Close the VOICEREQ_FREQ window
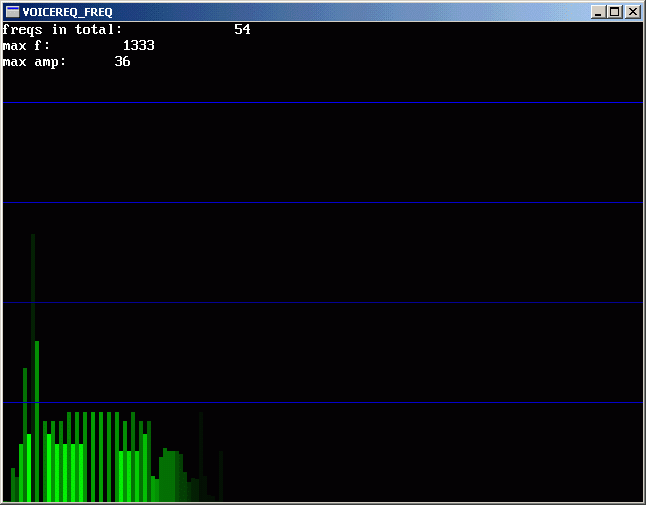This screenshot has height=505, width=646. point(632,12)
